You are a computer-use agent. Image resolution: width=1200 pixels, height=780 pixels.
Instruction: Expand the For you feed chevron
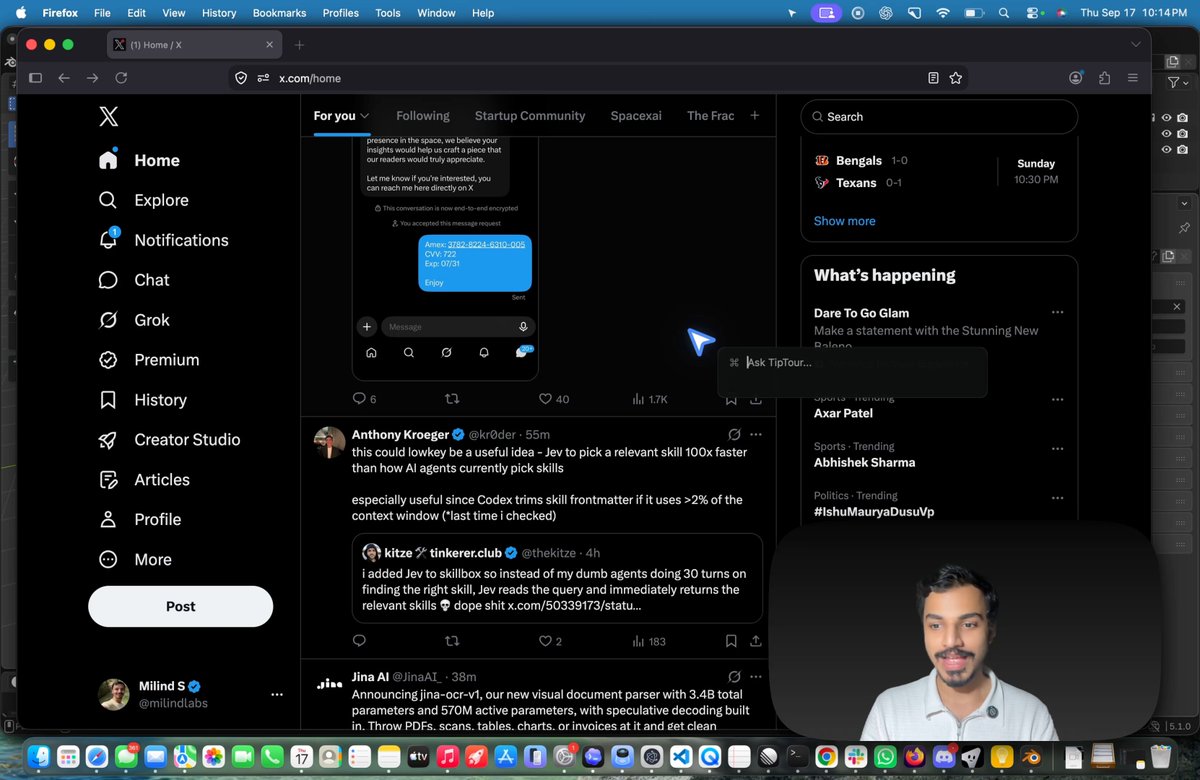coord(365,116)
